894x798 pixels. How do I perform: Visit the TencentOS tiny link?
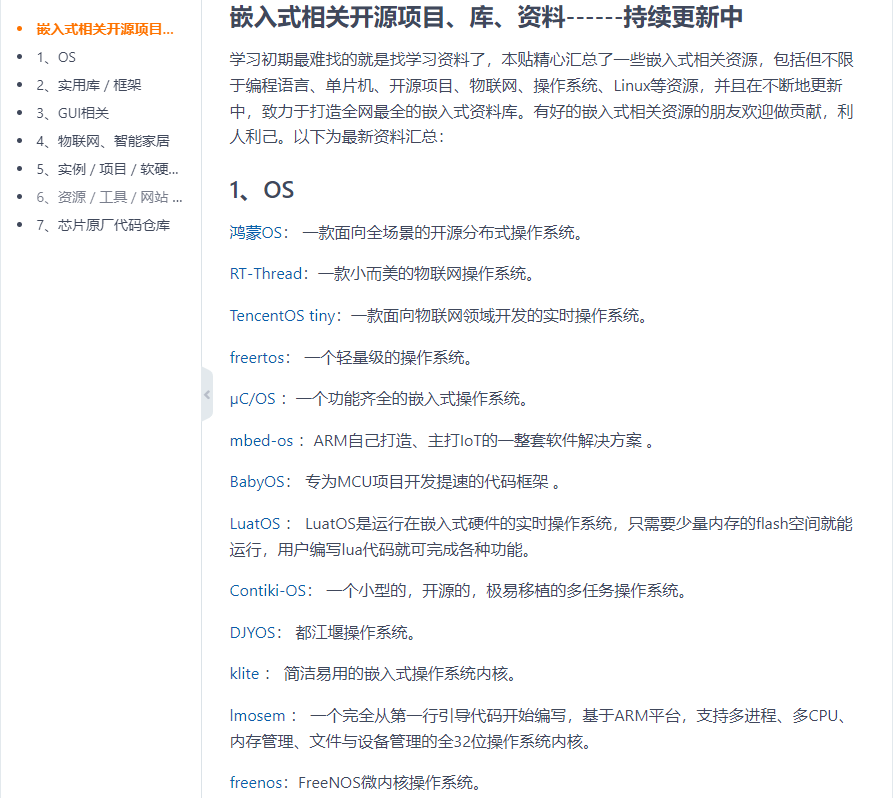(x=282, y=316)
